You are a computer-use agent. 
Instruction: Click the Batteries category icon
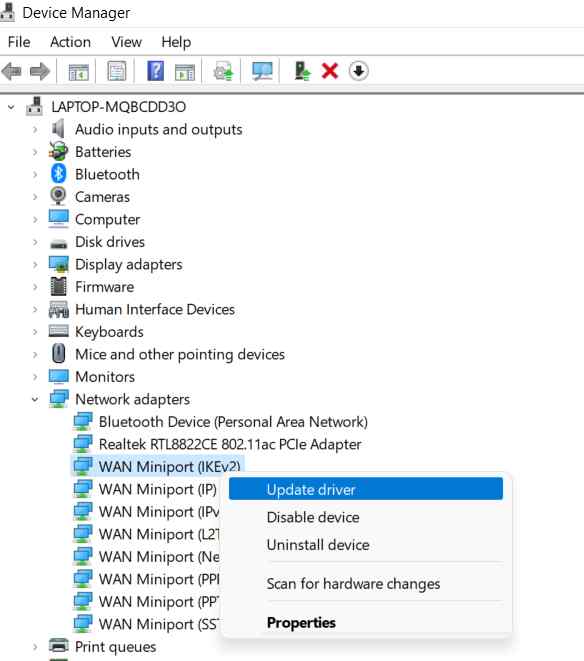58,151
